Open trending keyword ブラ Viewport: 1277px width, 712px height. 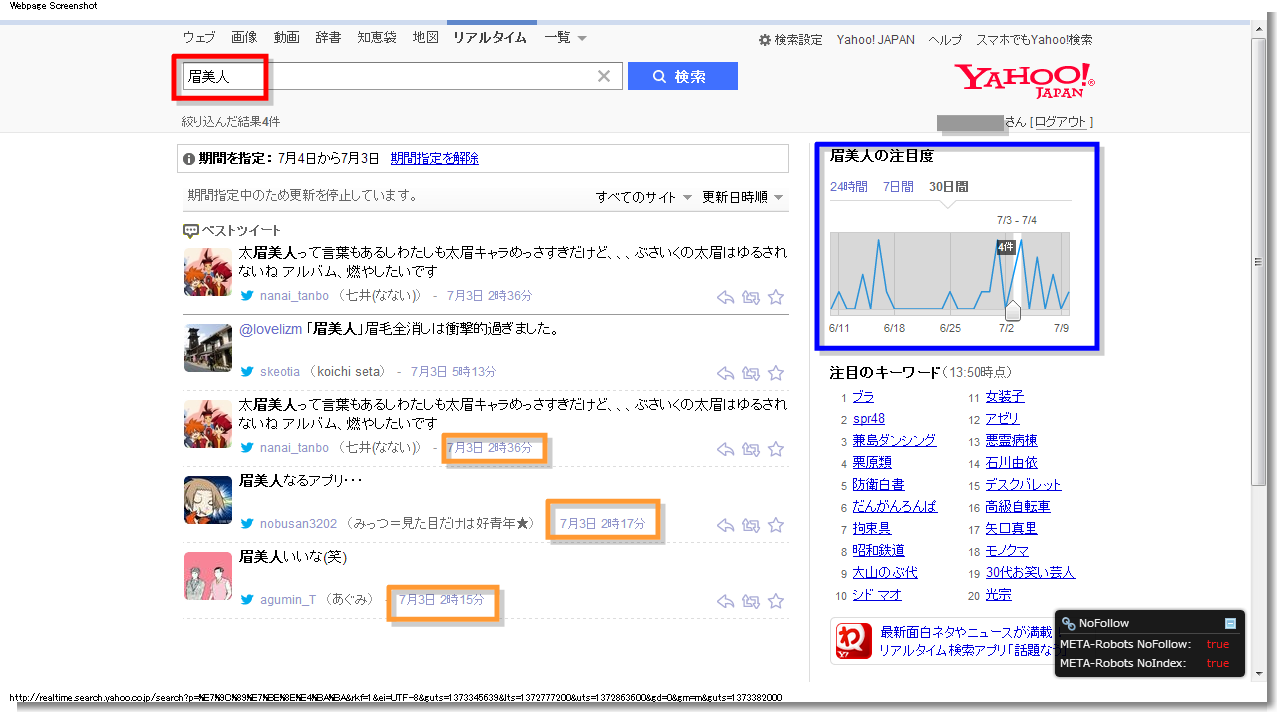tap(863, 397)
